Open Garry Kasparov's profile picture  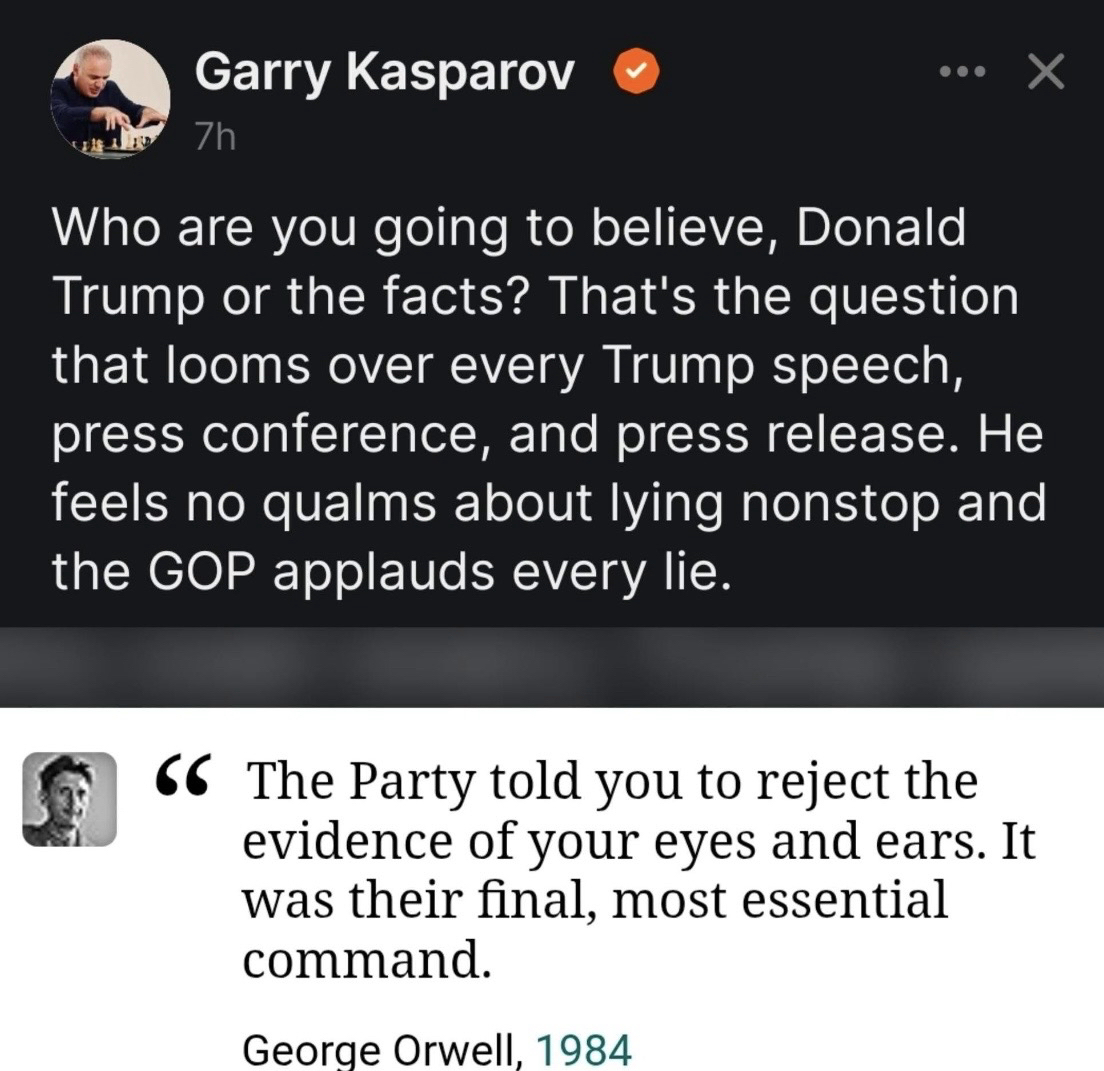(109, 99)
